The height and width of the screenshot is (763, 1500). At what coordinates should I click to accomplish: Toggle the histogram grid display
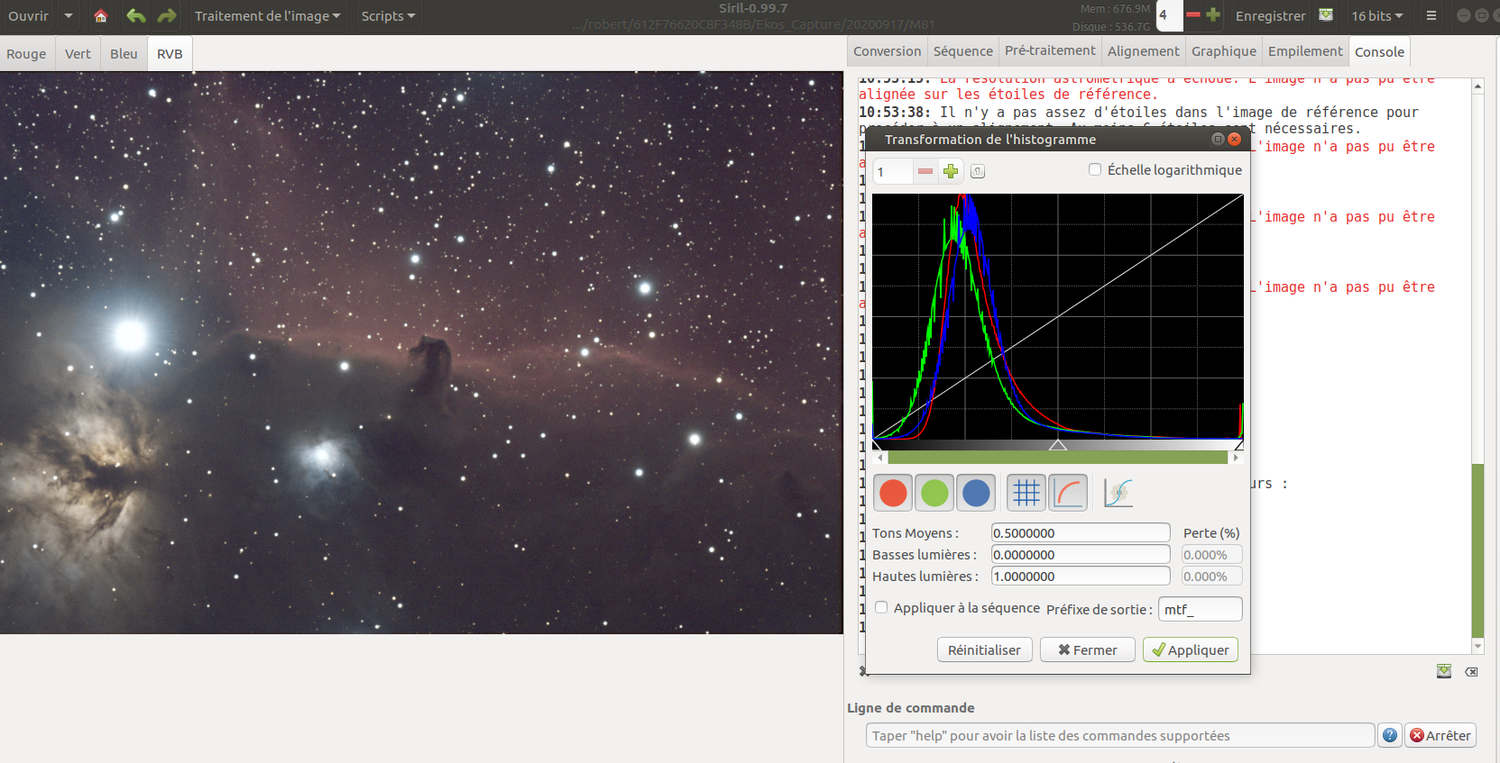[1025, 492]
